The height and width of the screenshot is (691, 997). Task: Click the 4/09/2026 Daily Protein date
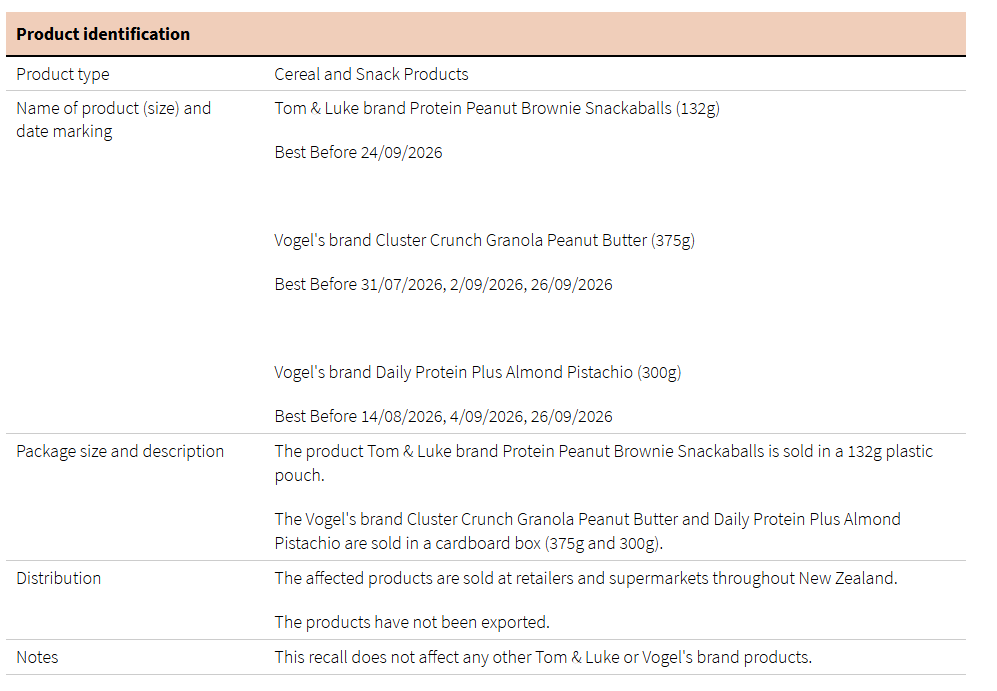pos(487,416)
